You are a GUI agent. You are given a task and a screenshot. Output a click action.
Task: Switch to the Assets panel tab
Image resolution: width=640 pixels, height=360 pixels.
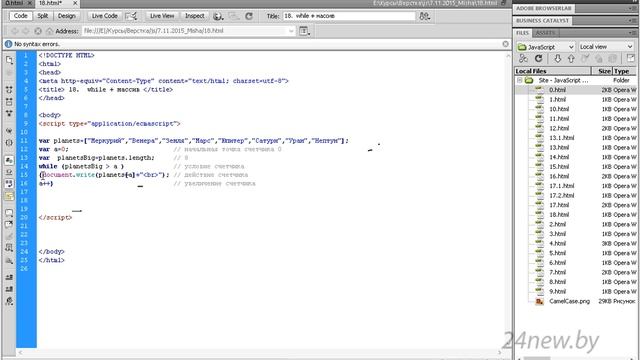point(545,33)
